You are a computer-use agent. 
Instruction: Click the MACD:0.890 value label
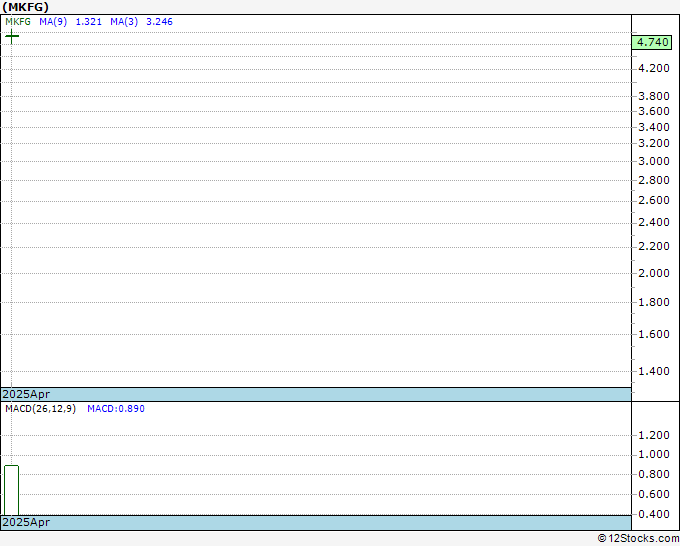[x=116, y=409]
